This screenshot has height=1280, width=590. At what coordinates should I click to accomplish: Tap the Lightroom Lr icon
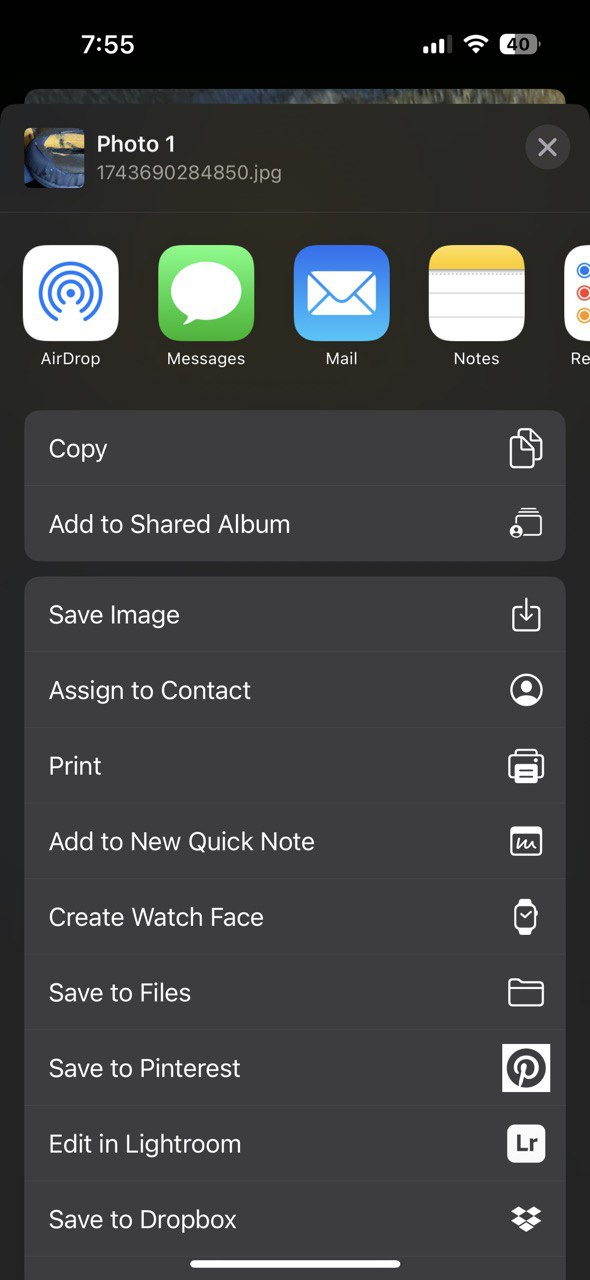pos(526,1144)
